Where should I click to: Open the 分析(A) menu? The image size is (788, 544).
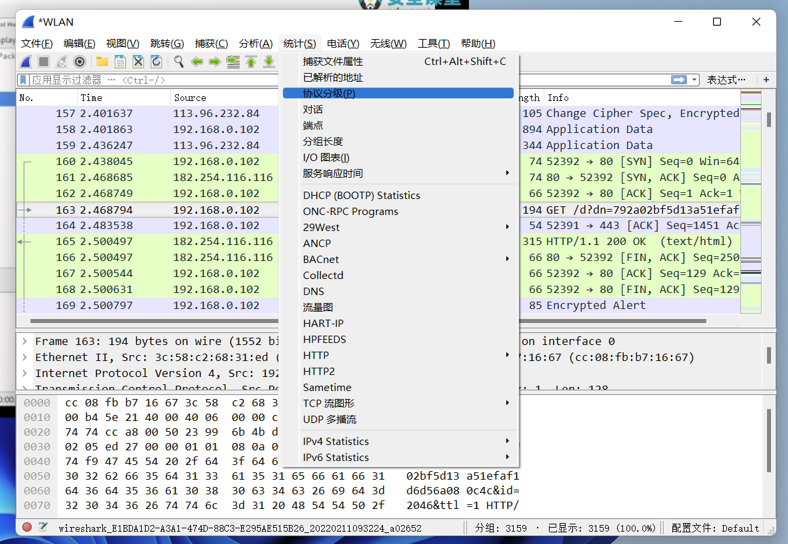(256, 44)
